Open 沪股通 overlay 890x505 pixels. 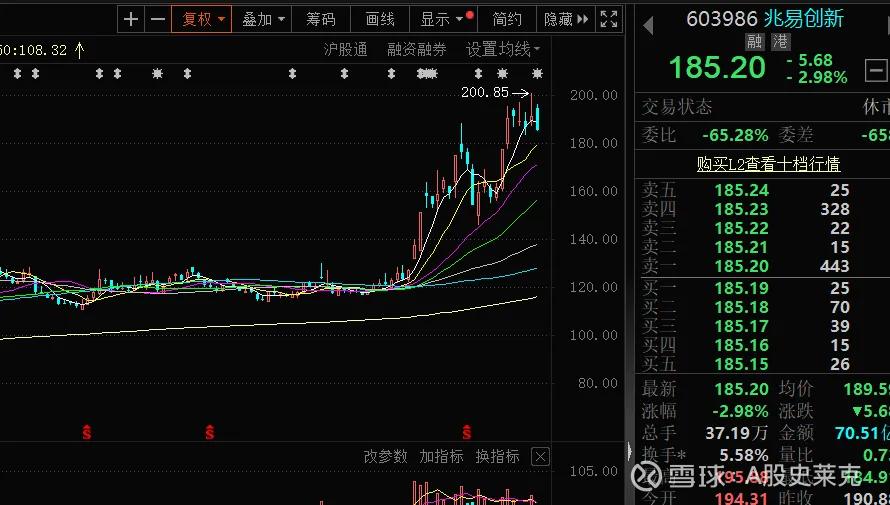coord(345,50)
